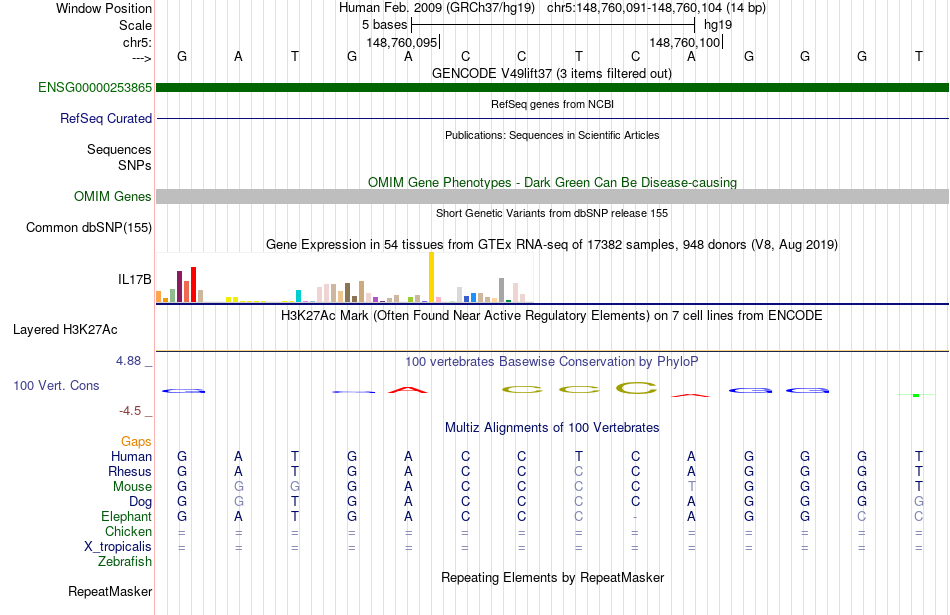
Task: Select the dark green ENSG00000253865 gene bar
Action: (552, 87)
